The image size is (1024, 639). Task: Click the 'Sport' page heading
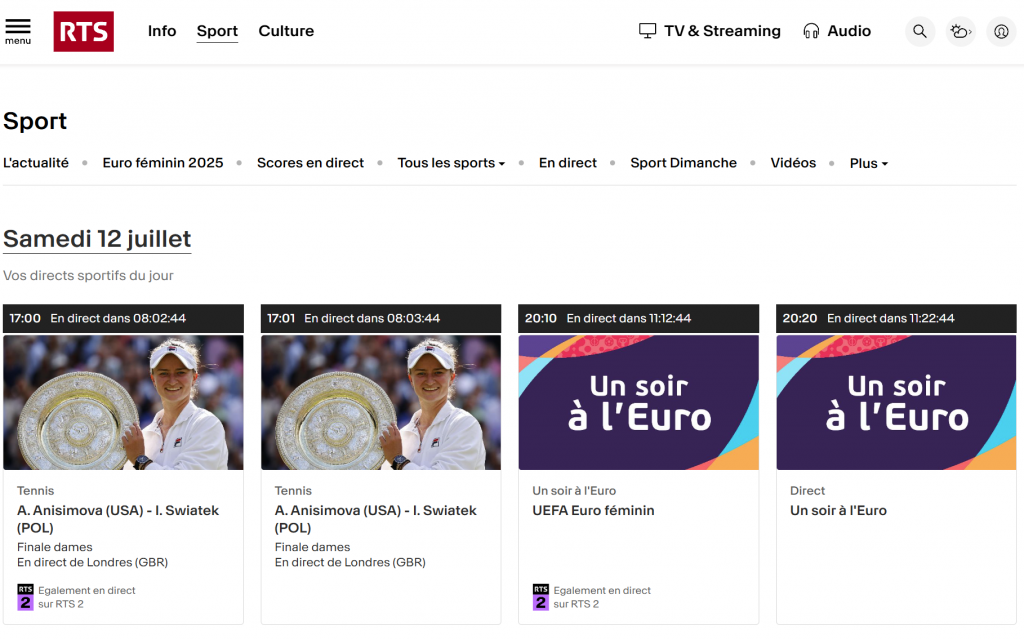tap(35, 122)
